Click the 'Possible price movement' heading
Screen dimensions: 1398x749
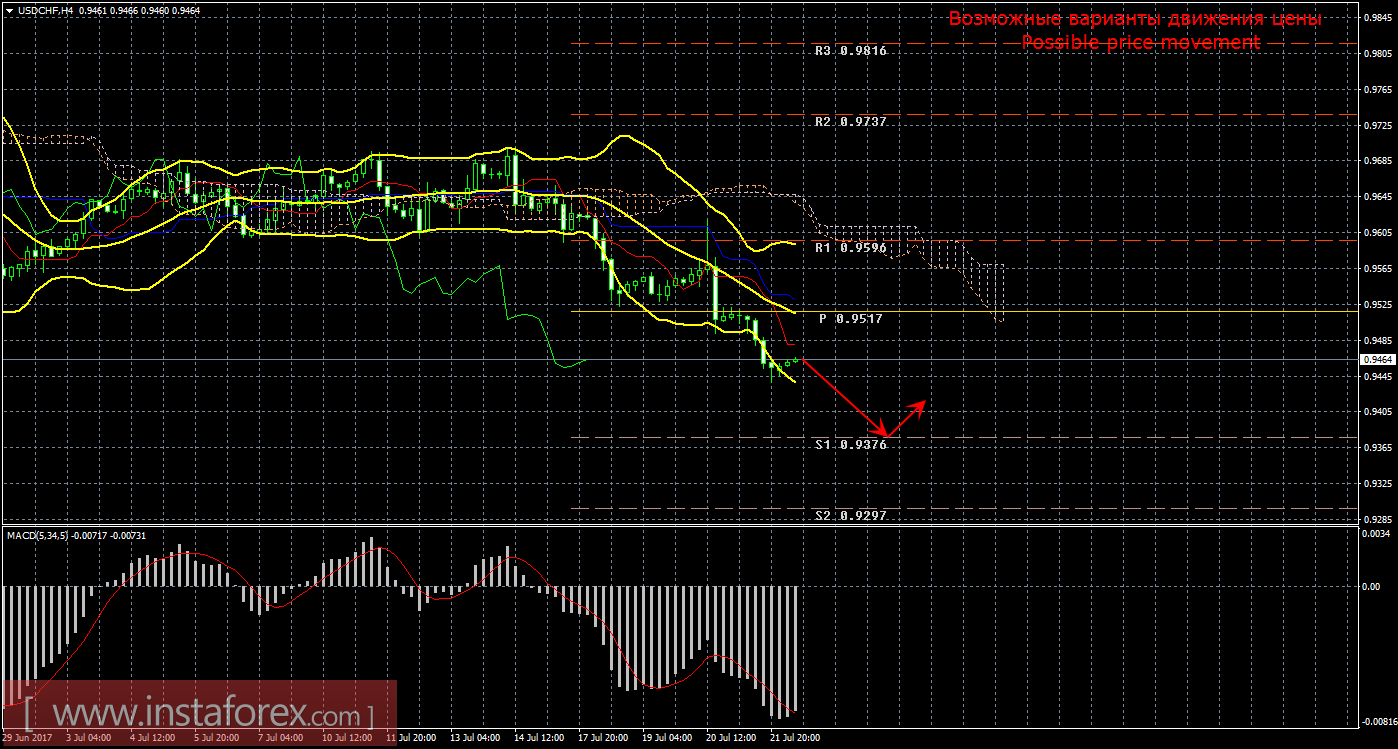pos(1140,42)
